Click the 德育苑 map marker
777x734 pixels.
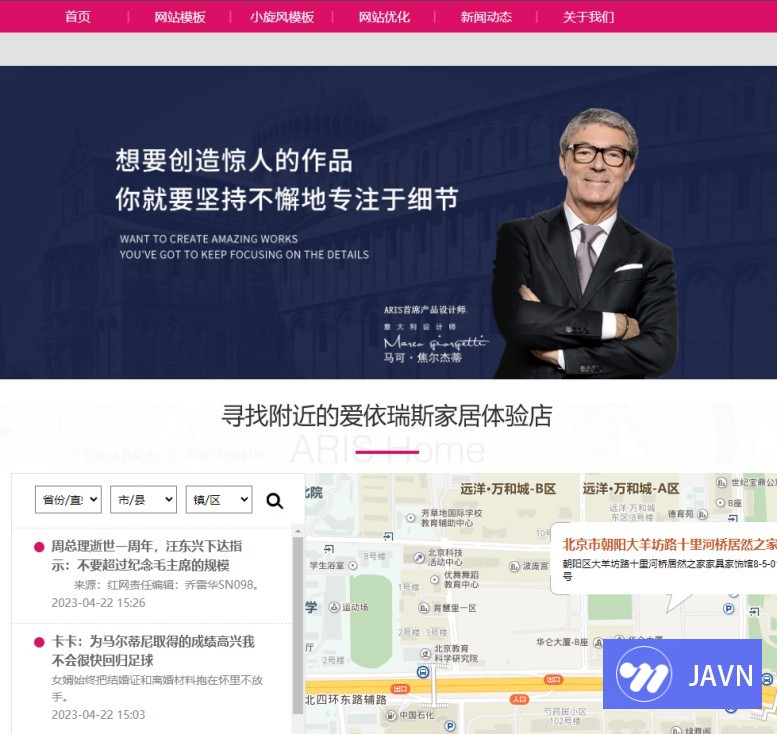[702, 514]
